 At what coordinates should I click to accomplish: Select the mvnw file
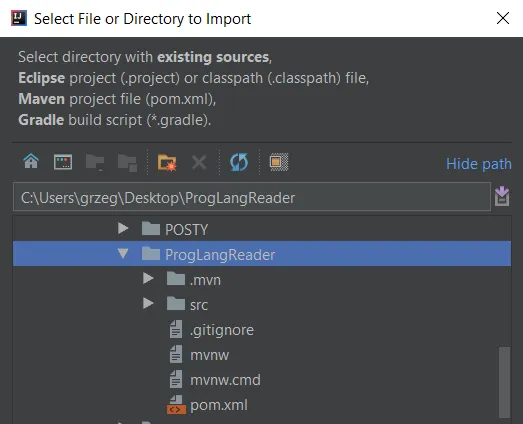[209, 355]
